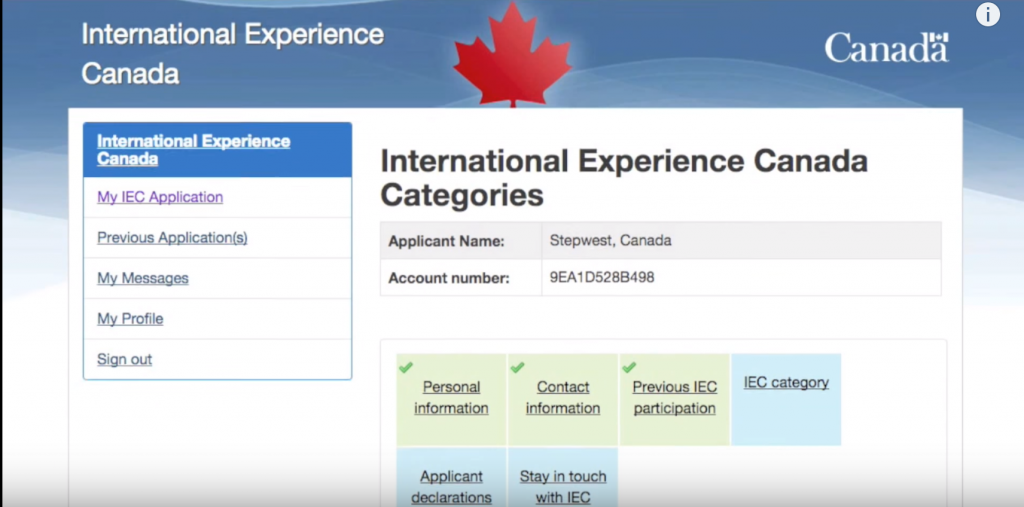Screen dimensions: 1024x507
Task: Click the Canada wordmark logo
Action: (886, 47)
